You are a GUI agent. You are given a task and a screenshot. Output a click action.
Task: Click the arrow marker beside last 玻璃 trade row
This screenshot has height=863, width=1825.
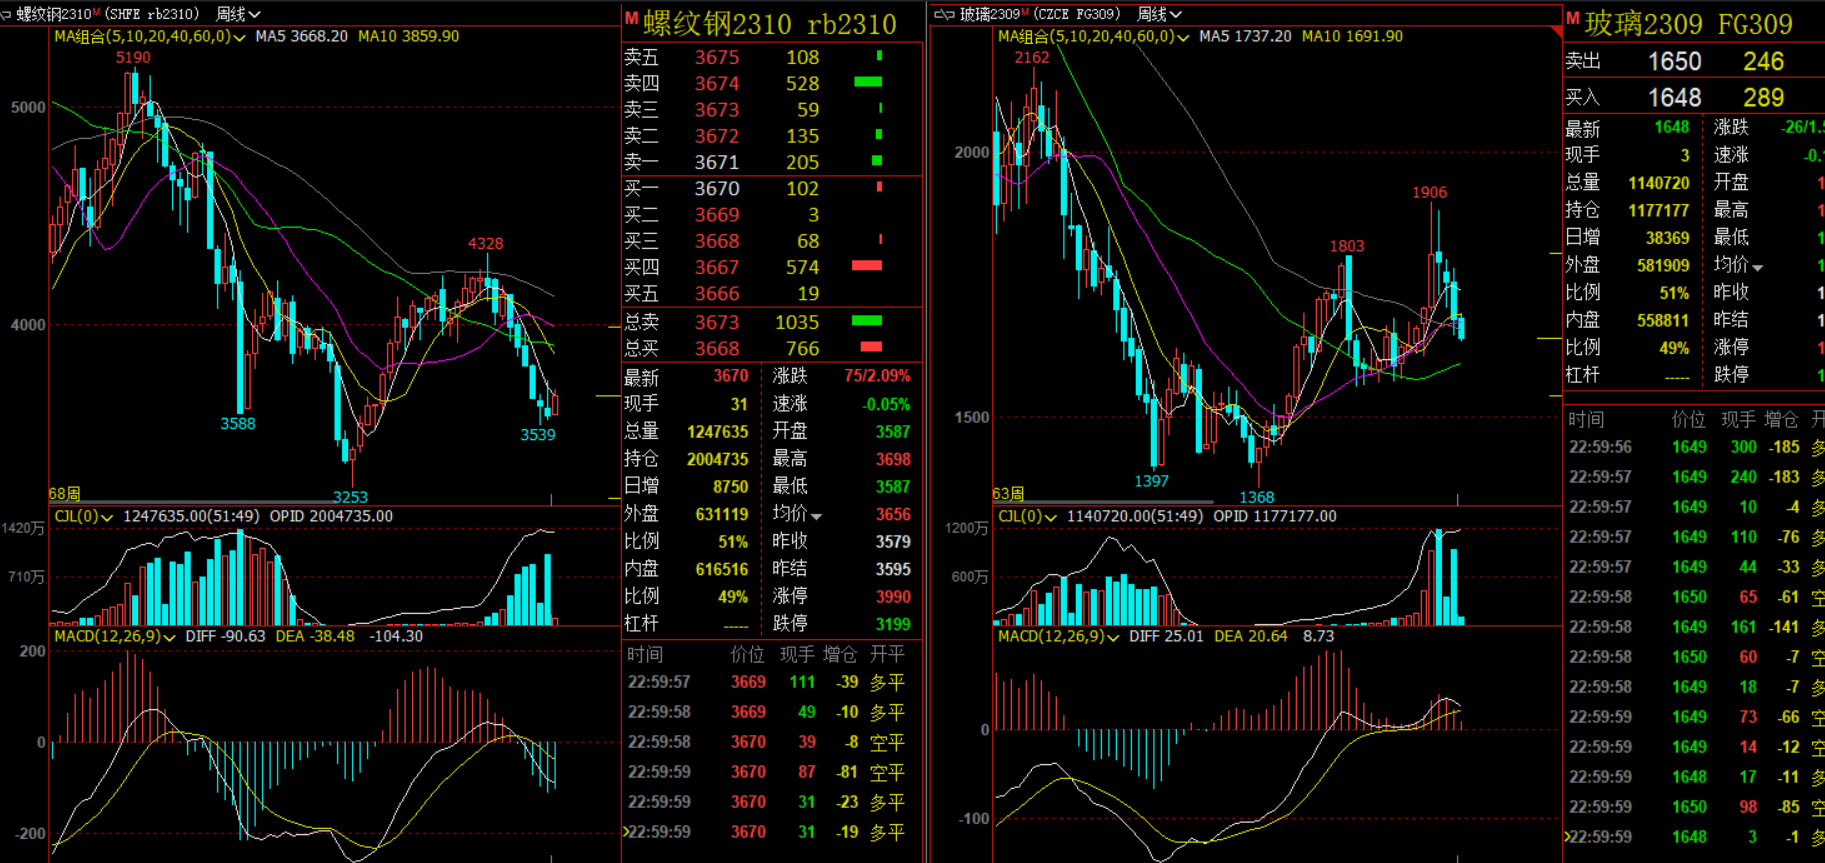[1567, 837]
